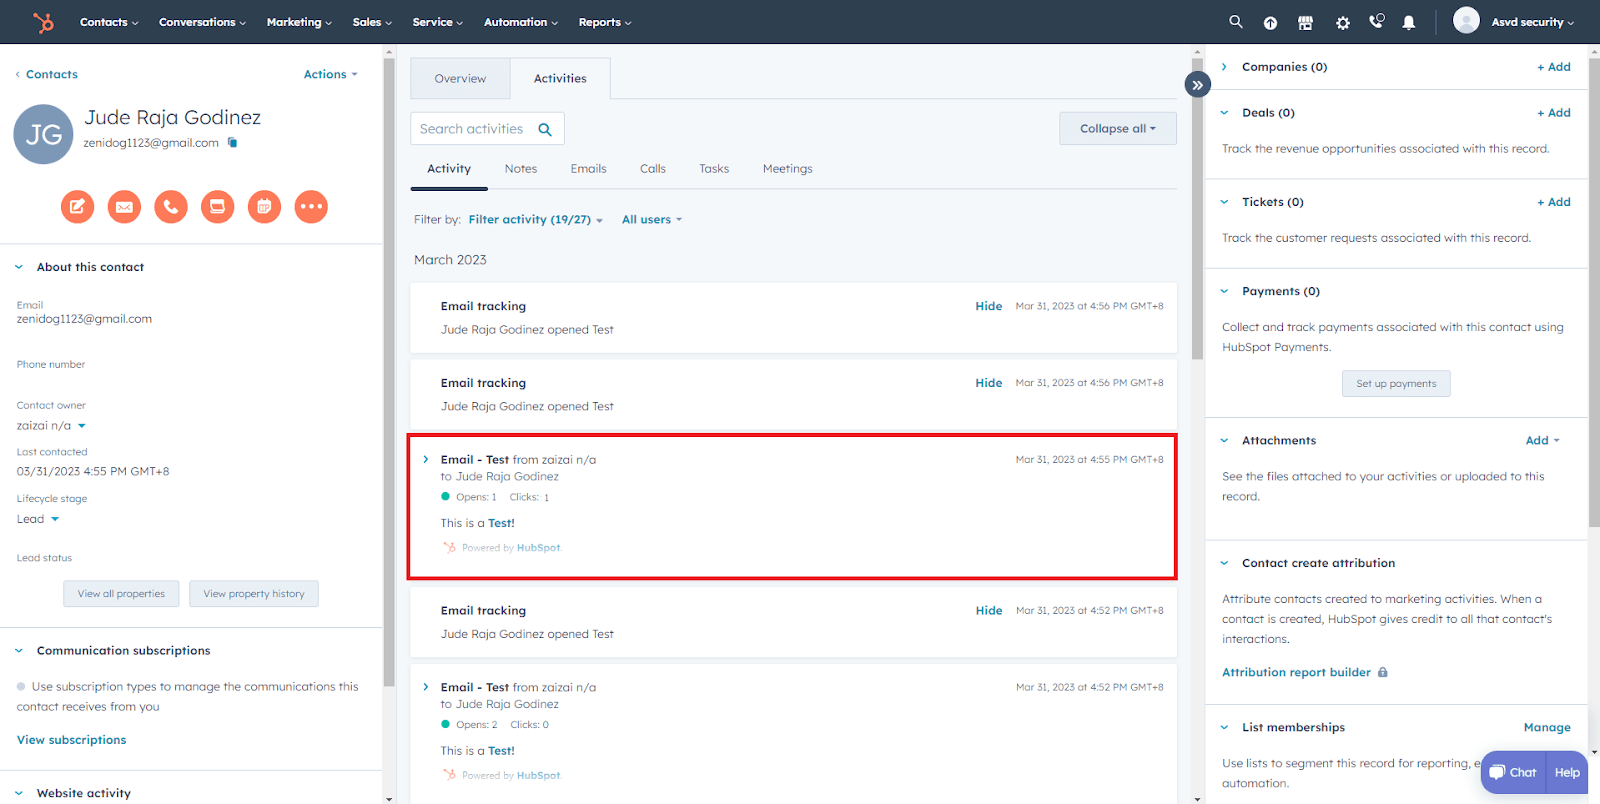Image resolution: width=1600 pixels, height=804 pixels.
Task: Click View property history button
Action: click(x=254, y=594)
